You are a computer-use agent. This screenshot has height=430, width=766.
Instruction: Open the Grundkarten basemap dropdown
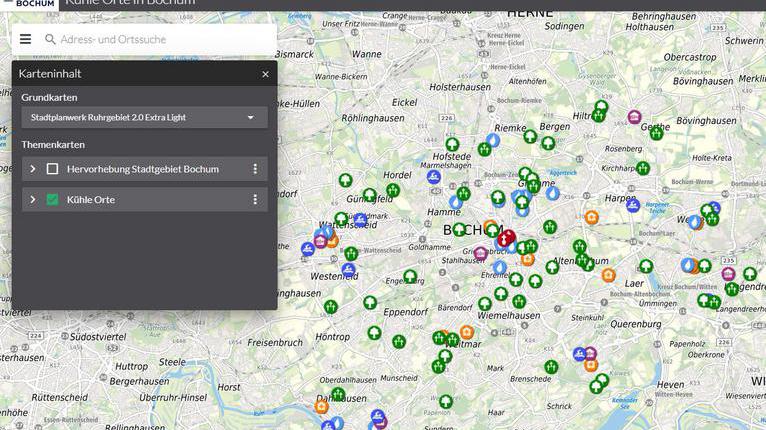[x=145, y=117]
